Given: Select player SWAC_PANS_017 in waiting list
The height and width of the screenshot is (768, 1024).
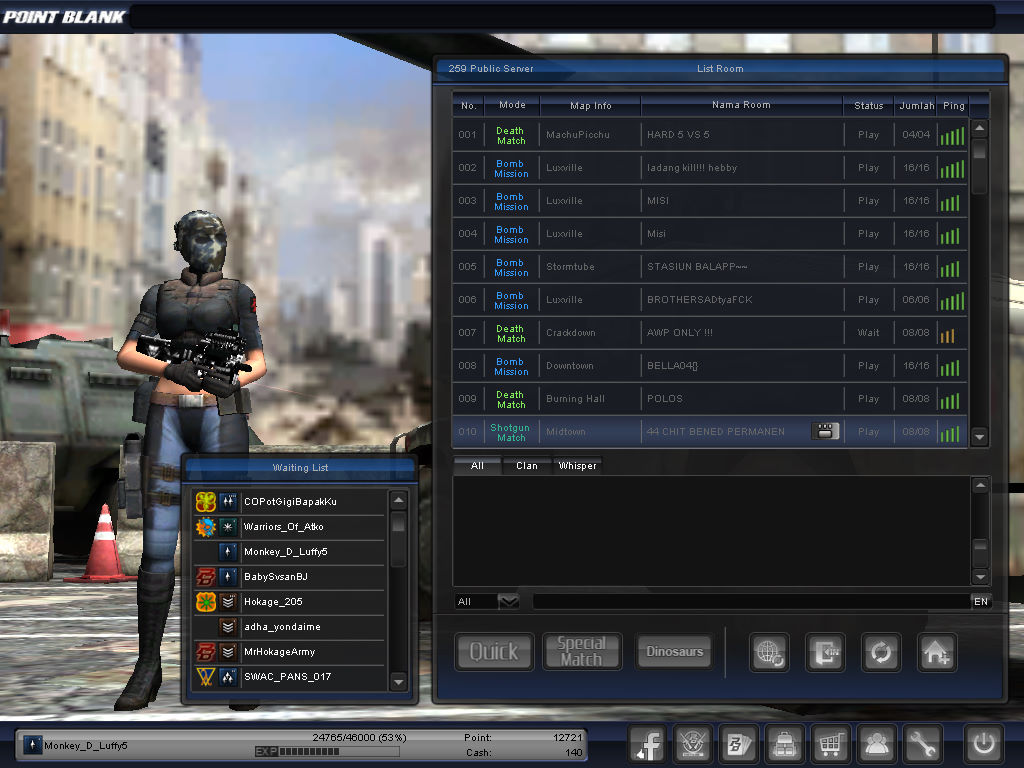Looking at the screenshot, I should [x=289, y=677].
